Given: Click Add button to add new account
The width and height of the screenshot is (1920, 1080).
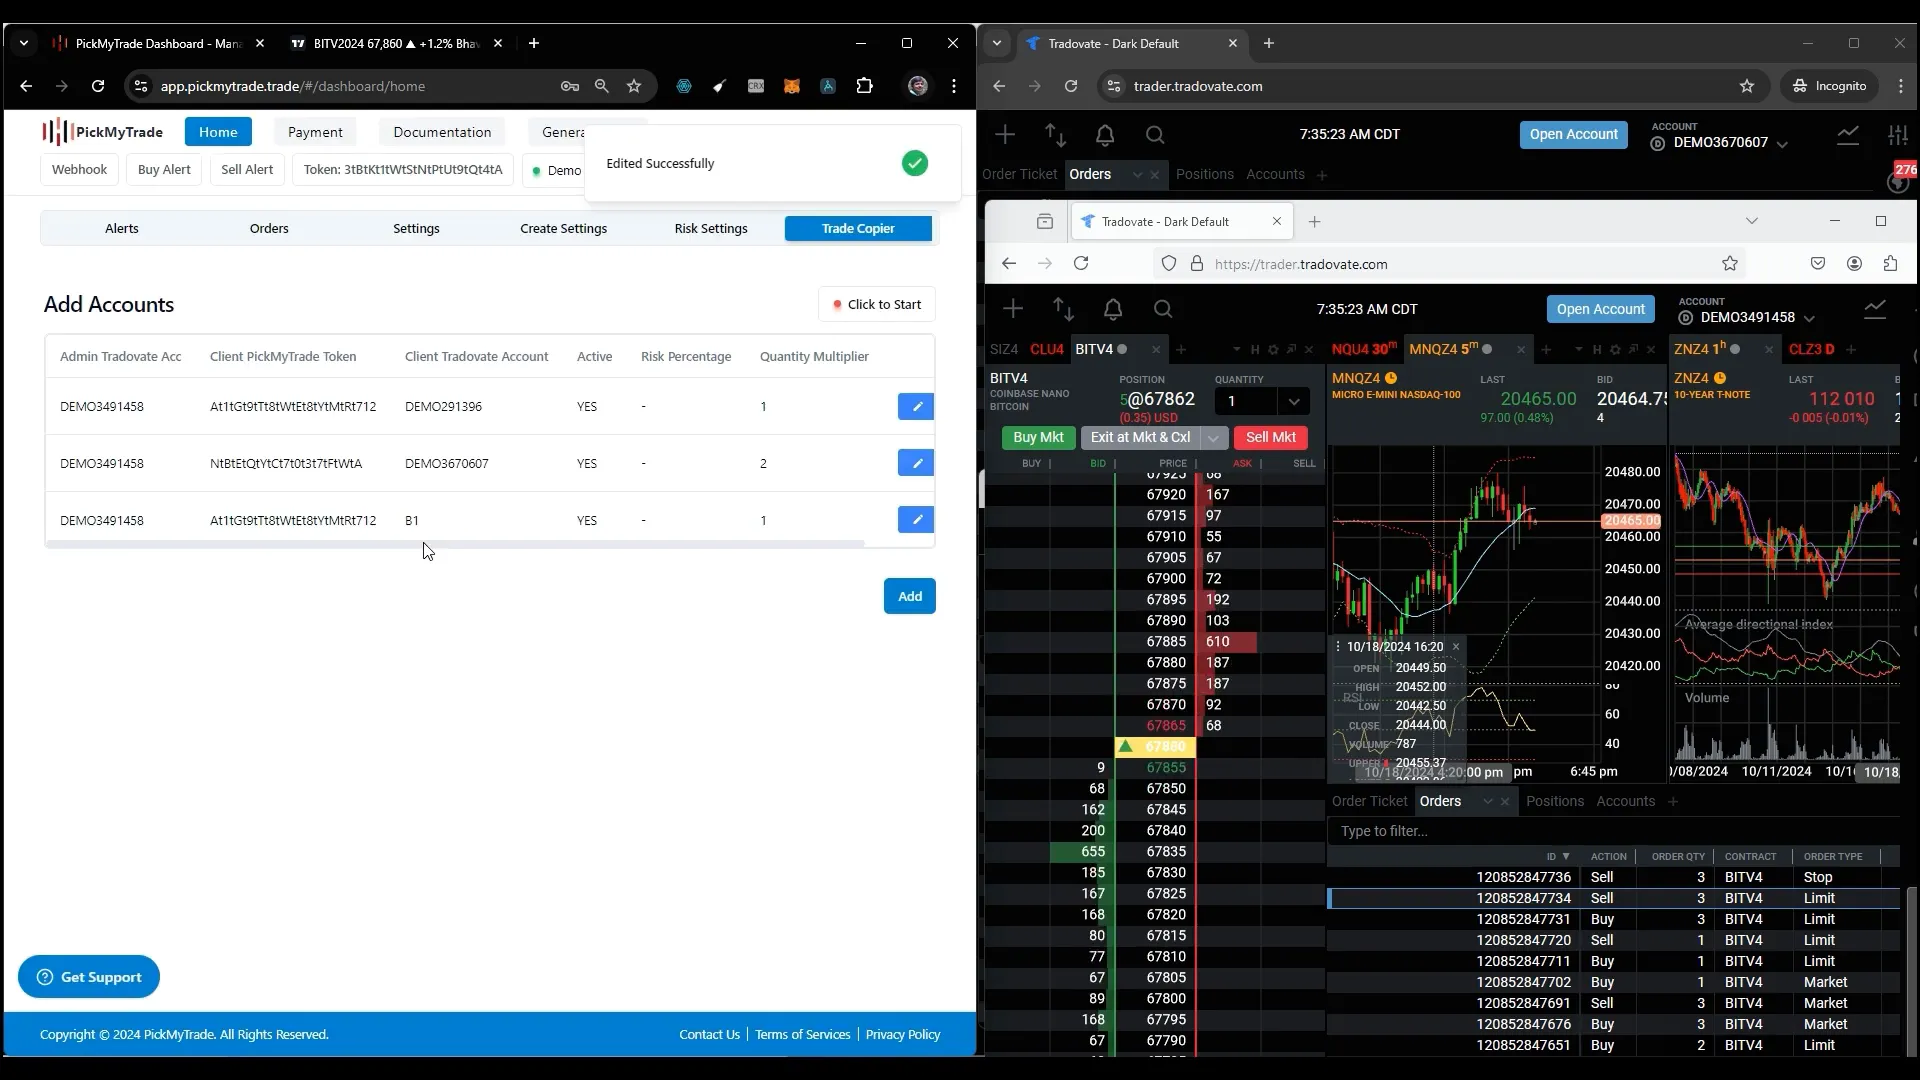Looking at the screenshot, I should point(911,596).
